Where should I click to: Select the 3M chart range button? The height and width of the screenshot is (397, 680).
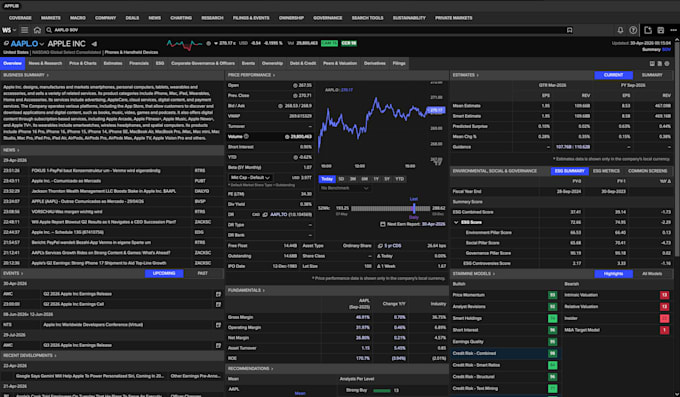(x=353, y=179)
